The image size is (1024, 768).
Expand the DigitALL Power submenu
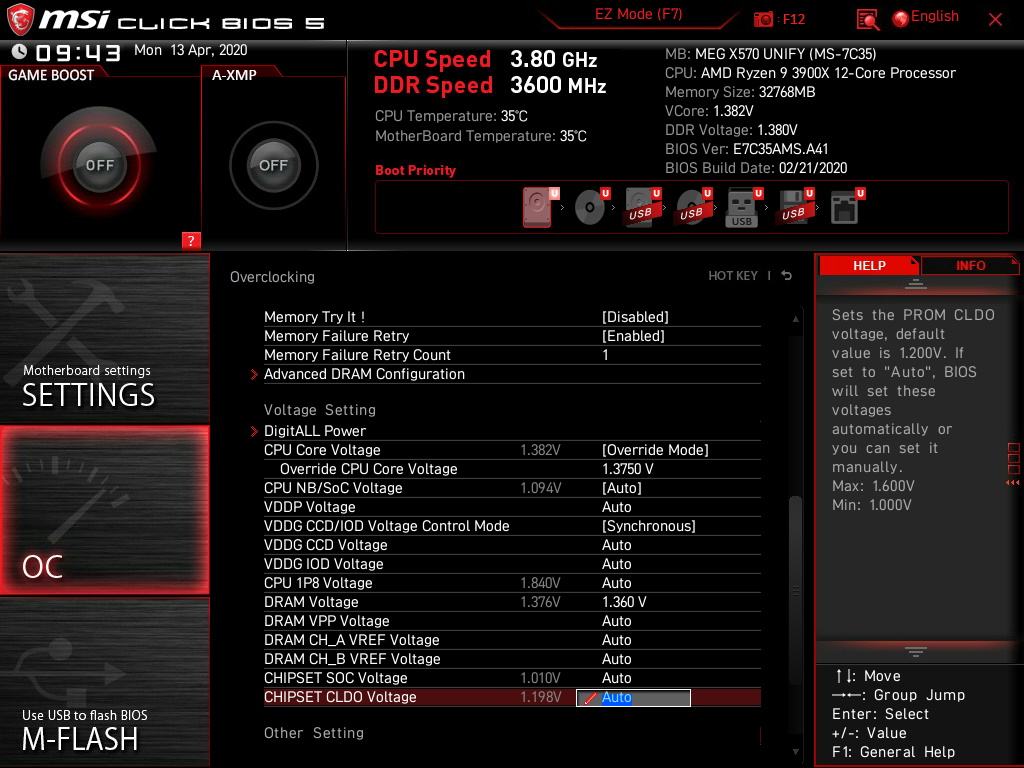[315, 430]
